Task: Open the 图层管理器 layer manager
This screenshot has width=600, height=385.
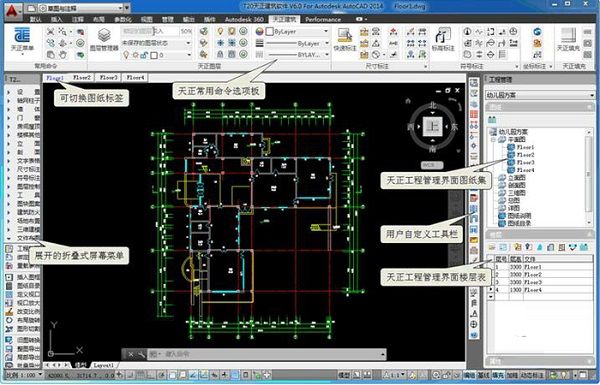Action: pyautogui.click(x=104, y=40)
